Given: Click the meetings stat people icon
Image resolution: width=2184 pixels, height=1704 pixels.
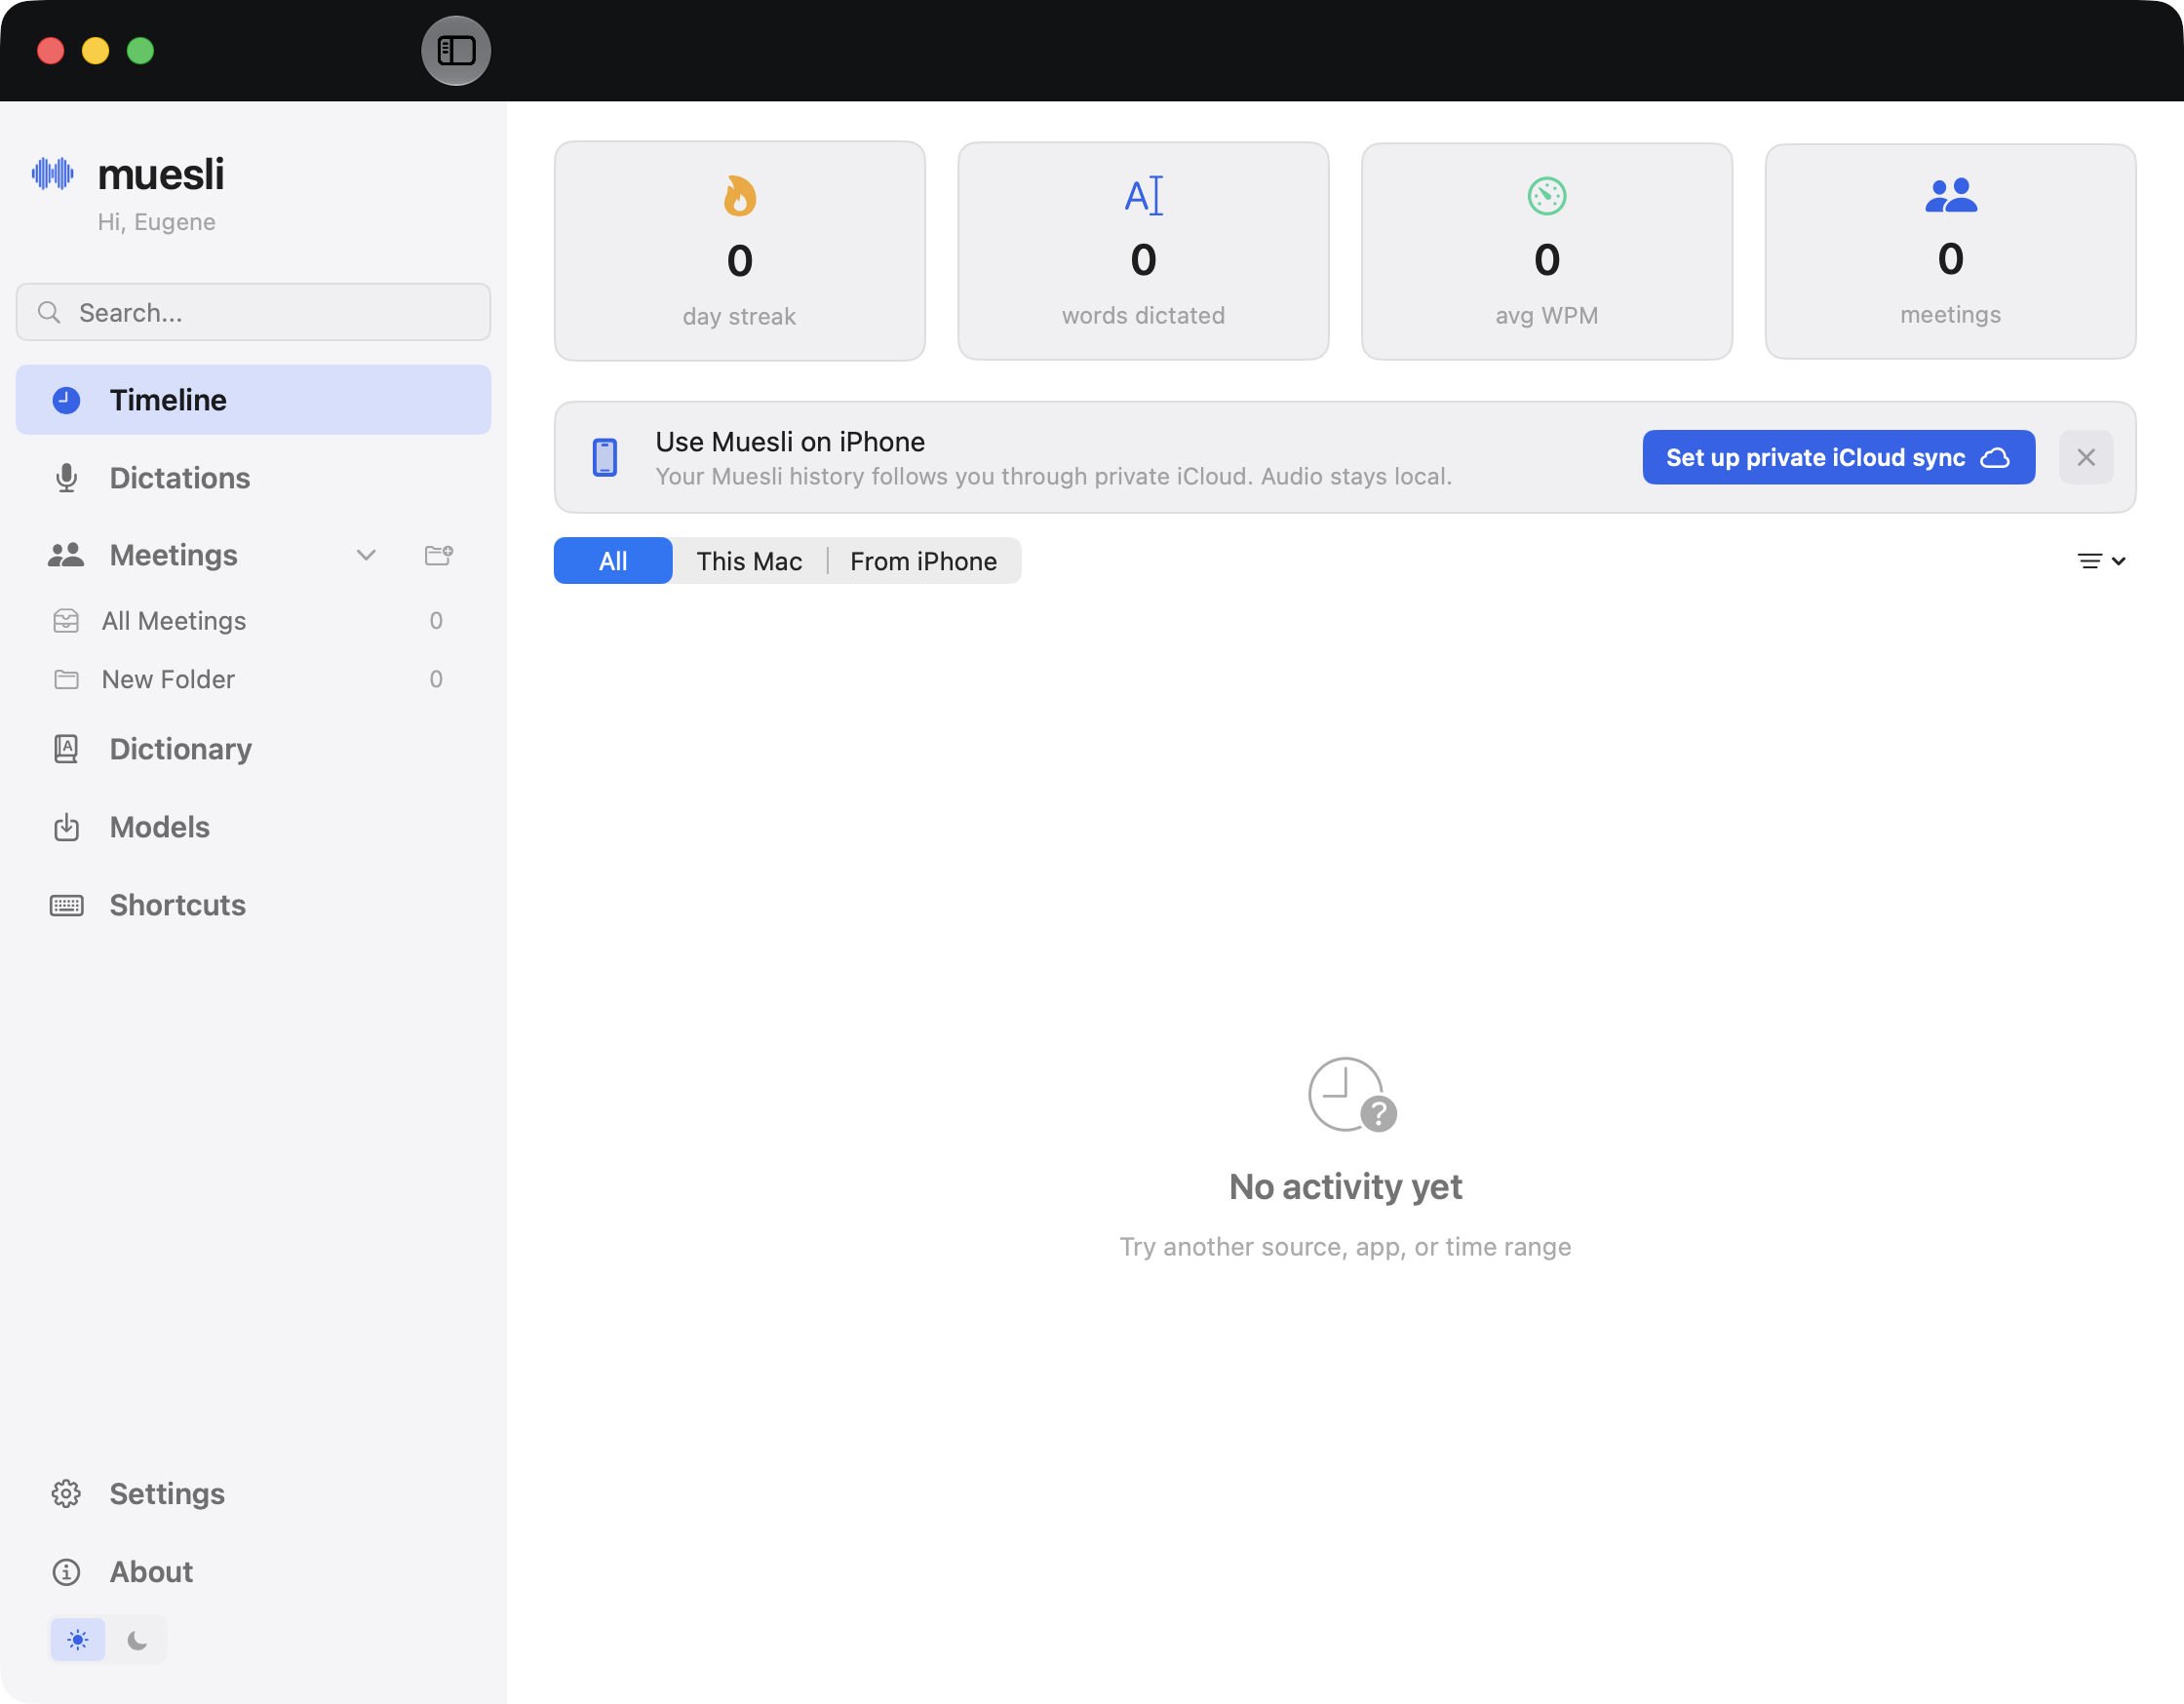Looking at the screenshot, I should click(1951, 195).
